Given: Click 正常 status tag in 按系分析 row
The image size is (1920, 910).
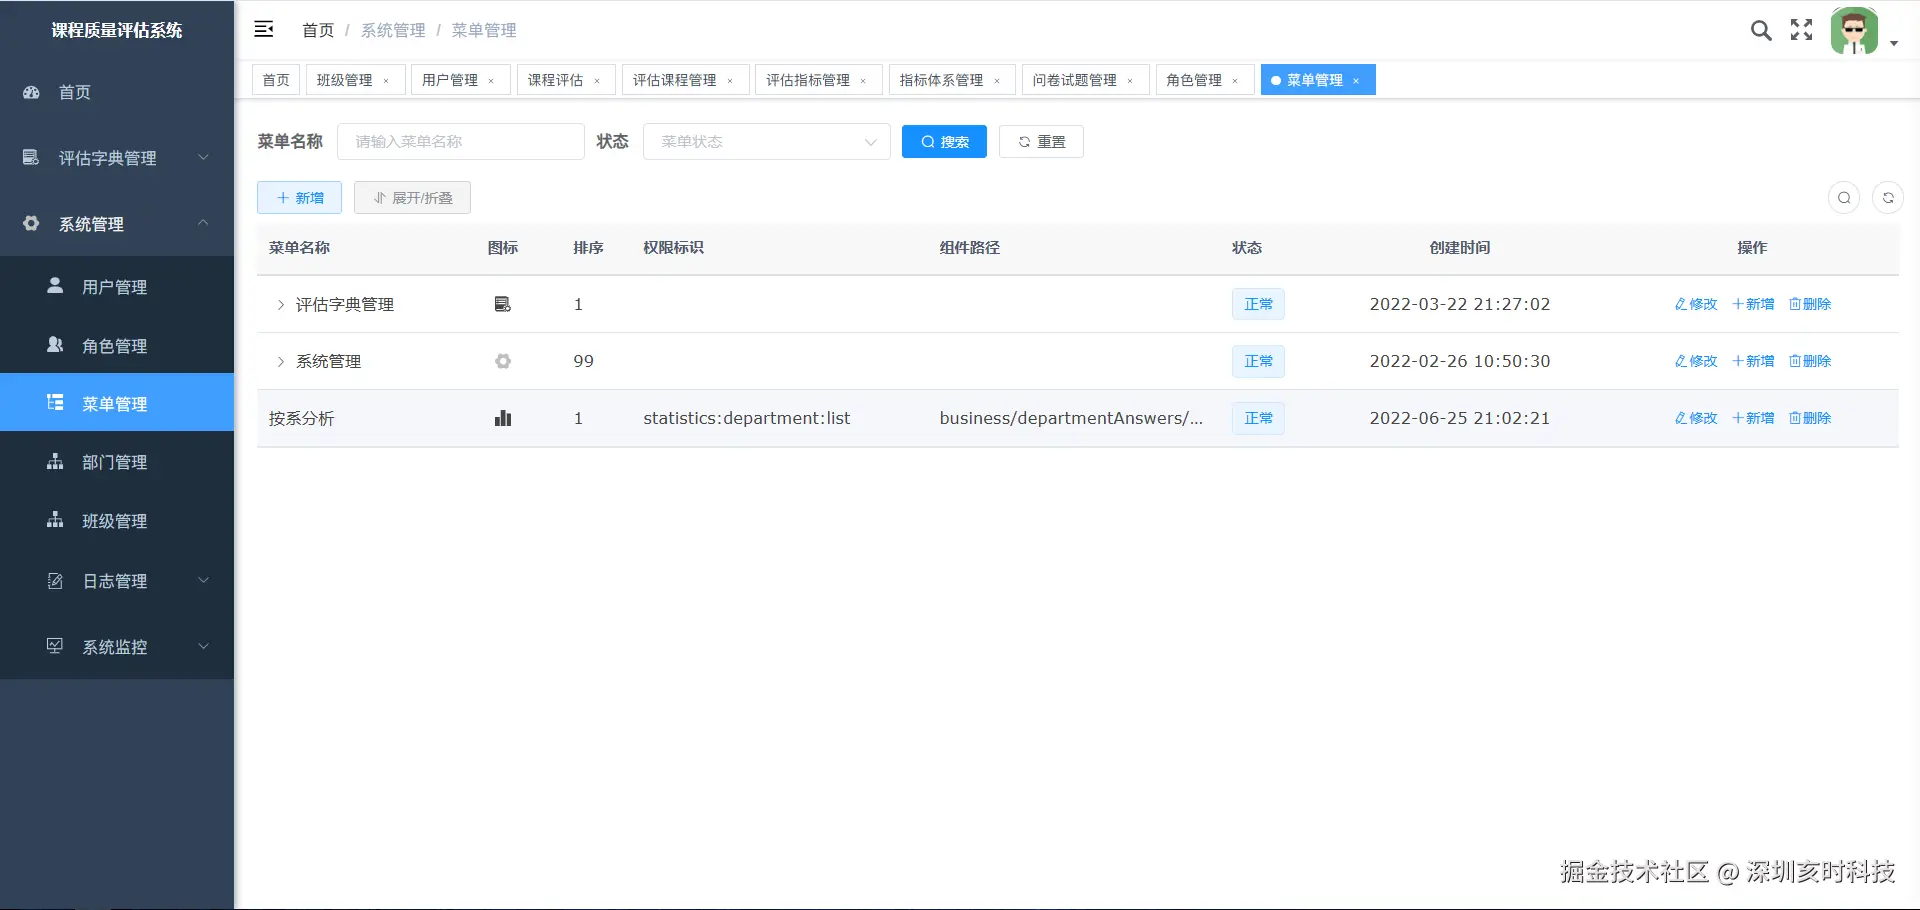Looking at the screenshot, I should click(1258, 418).
